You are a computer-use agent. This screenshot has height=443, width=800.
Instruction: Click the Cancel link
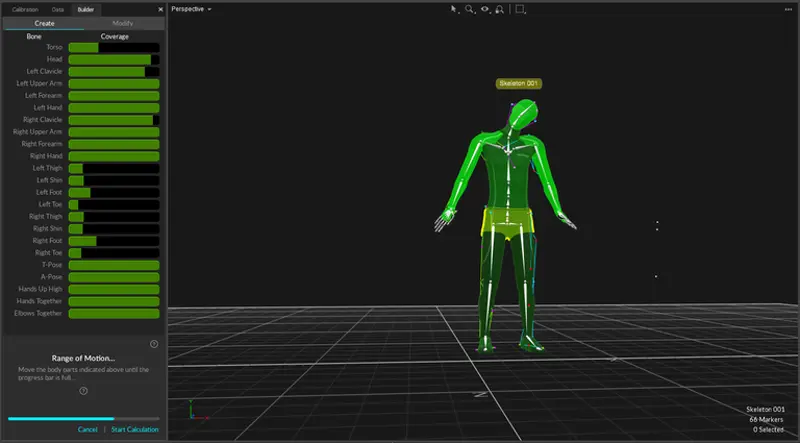coord(87,429)
